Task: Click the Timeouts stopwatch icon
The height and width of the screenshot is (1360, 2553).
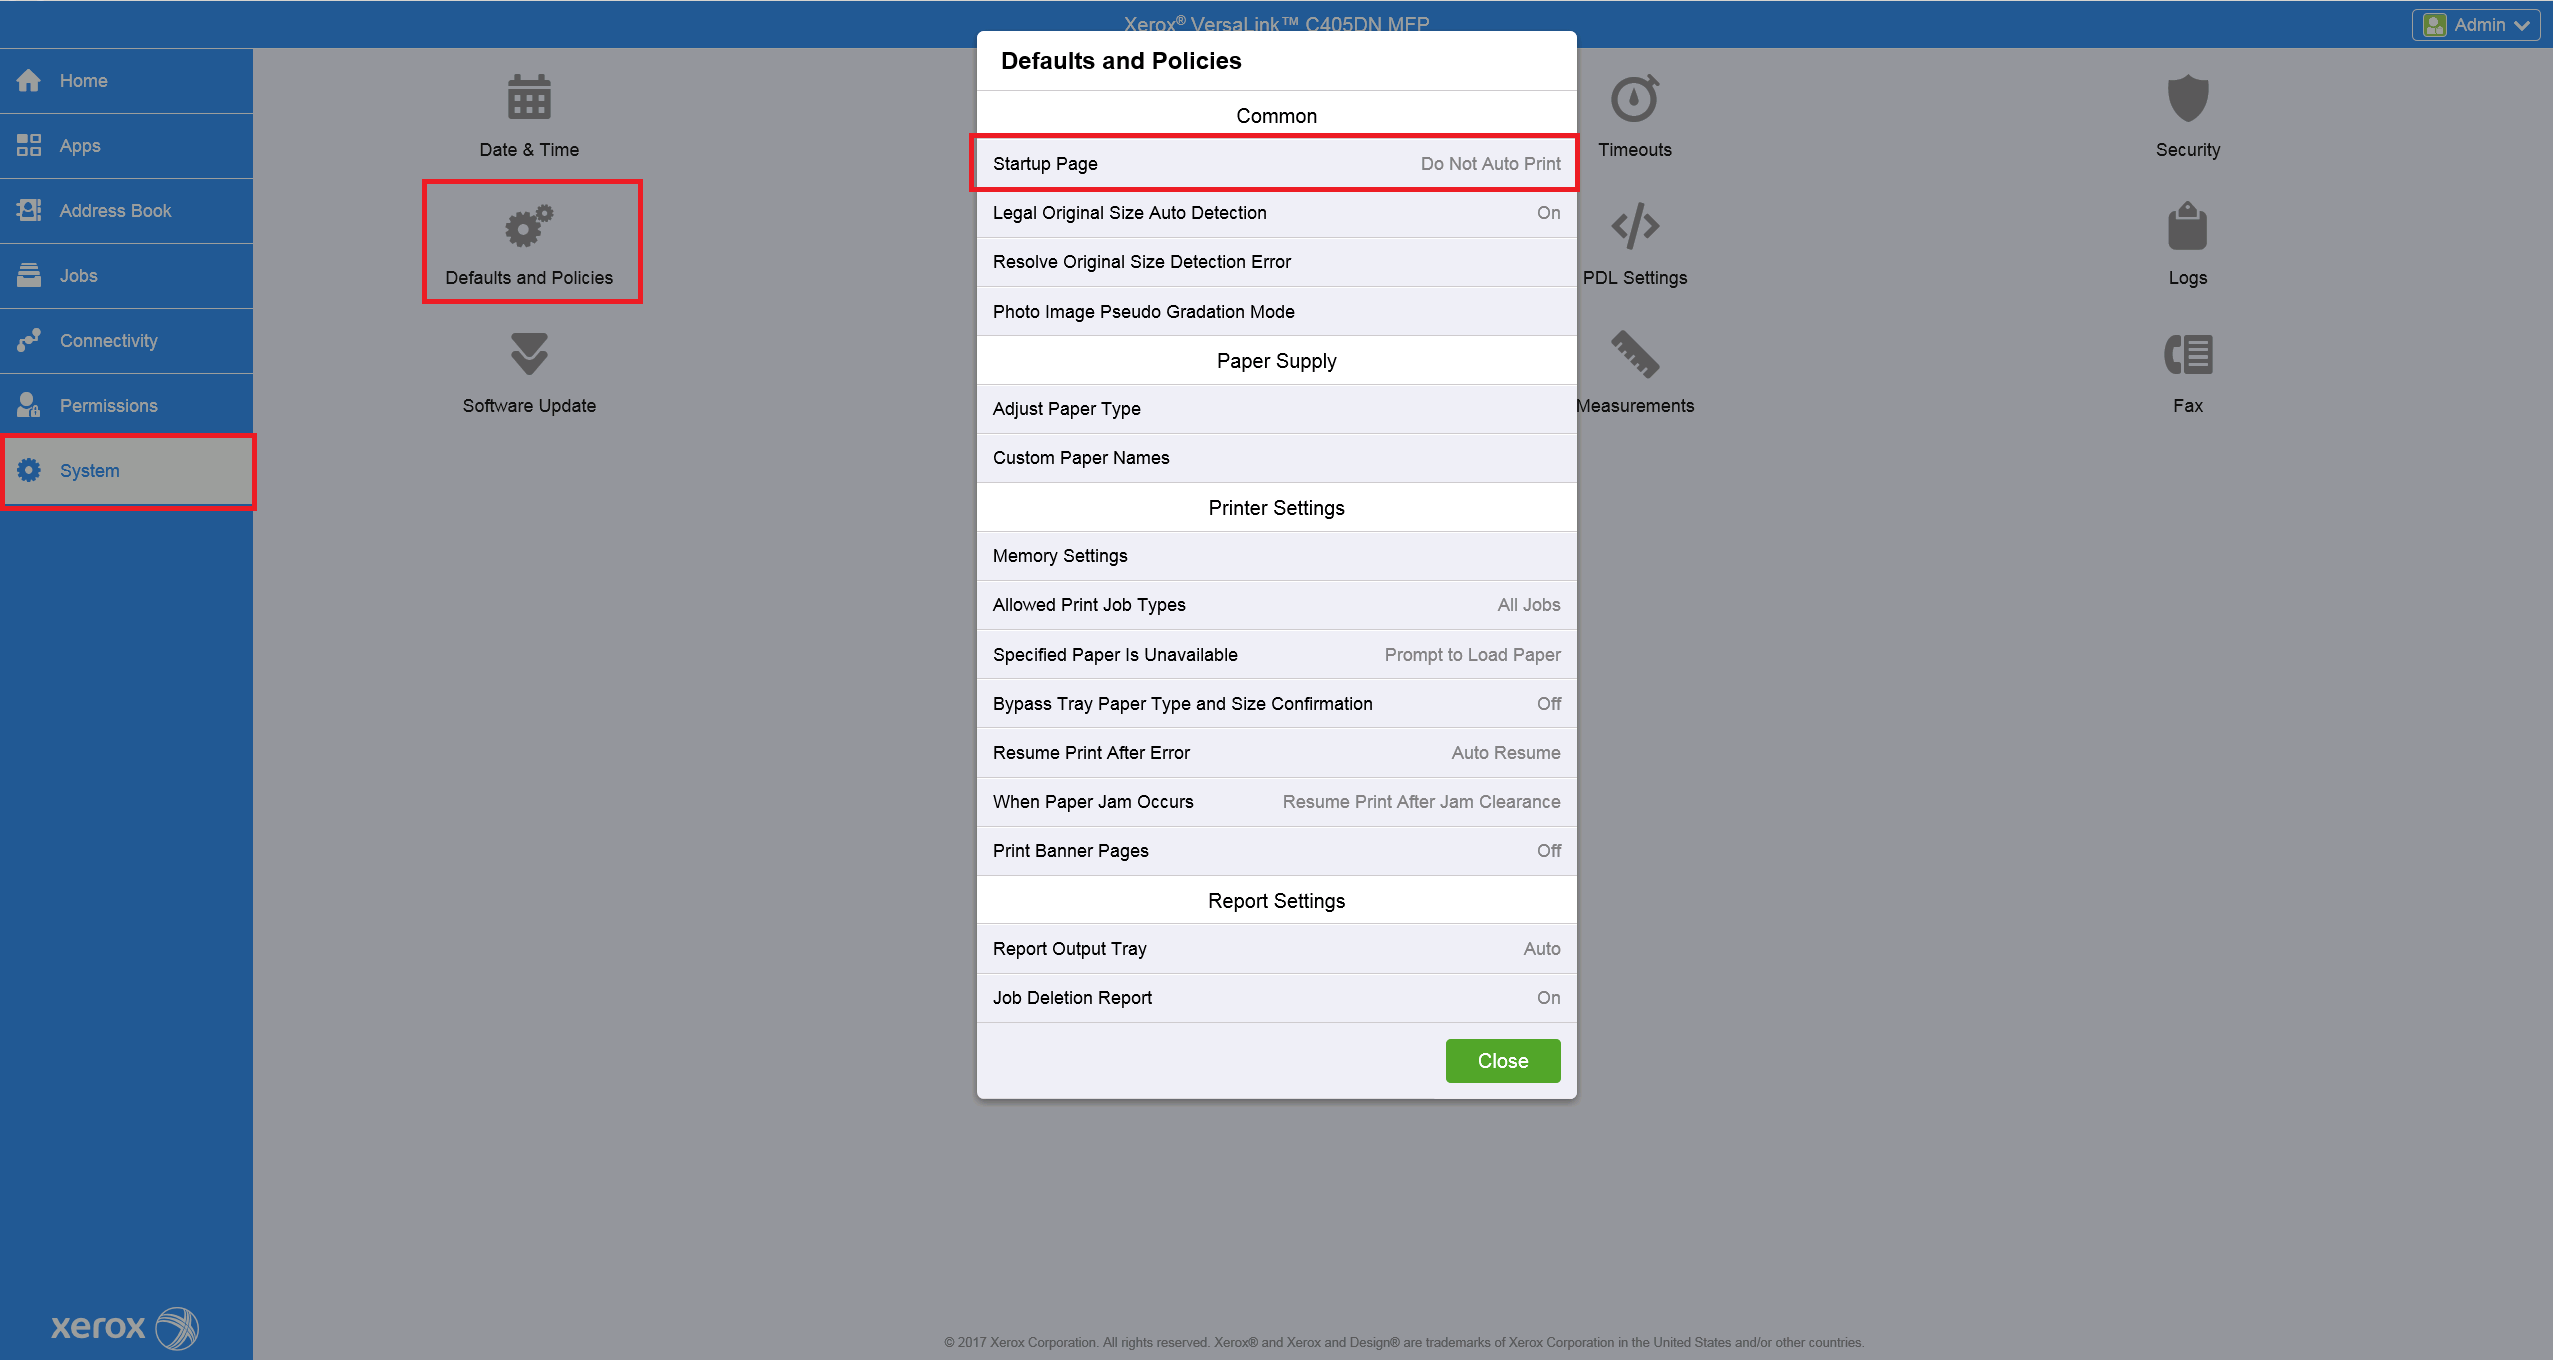Action: (x=1634, y=98)
